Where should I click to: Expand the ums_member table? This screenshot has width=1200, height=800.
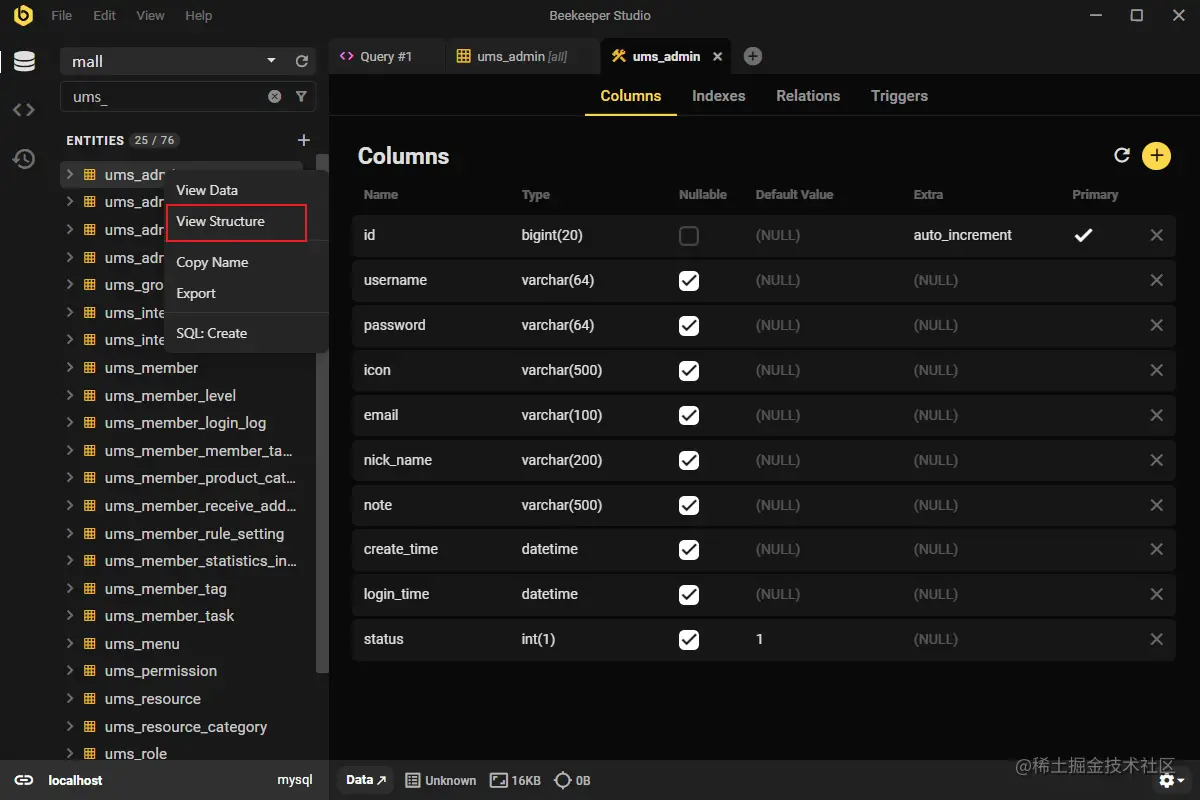[70, 368]
